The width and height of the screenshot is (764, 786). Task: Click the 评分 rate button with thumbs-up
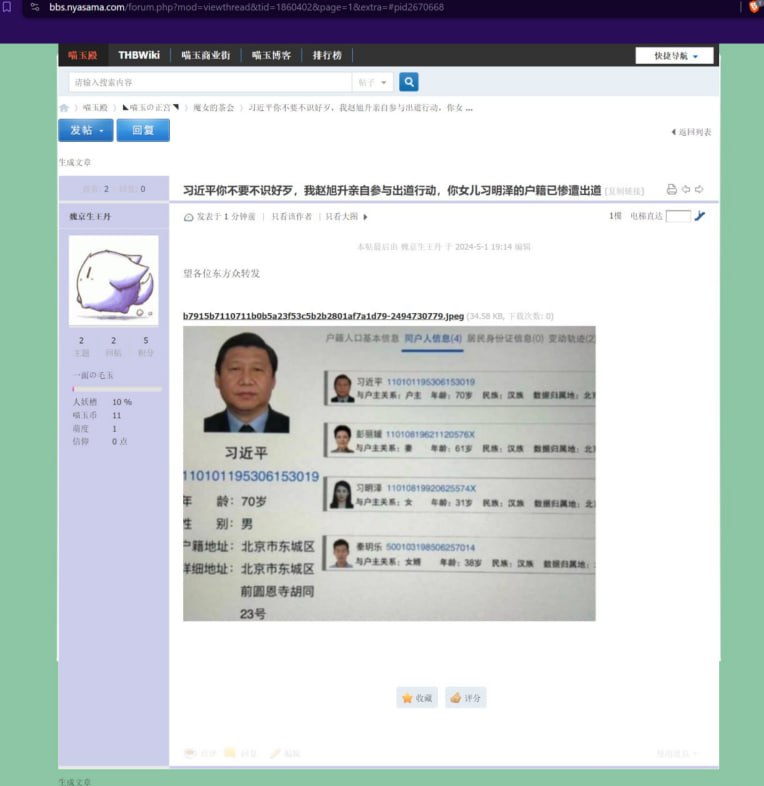[x=465, y=698]
